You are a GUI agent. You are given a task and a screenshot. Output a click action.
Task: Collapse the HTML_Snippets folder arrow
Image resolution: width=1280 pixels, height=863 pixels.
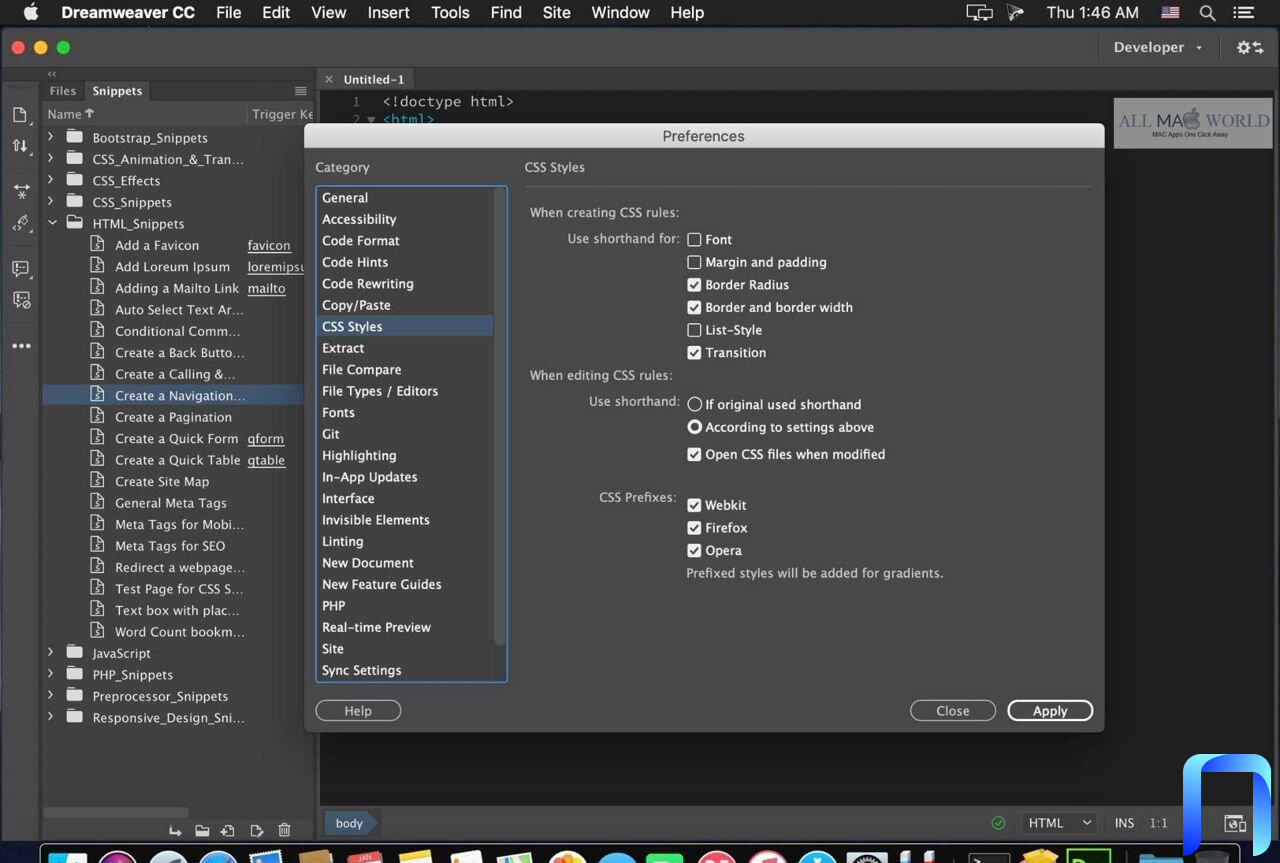click(51, 223)
